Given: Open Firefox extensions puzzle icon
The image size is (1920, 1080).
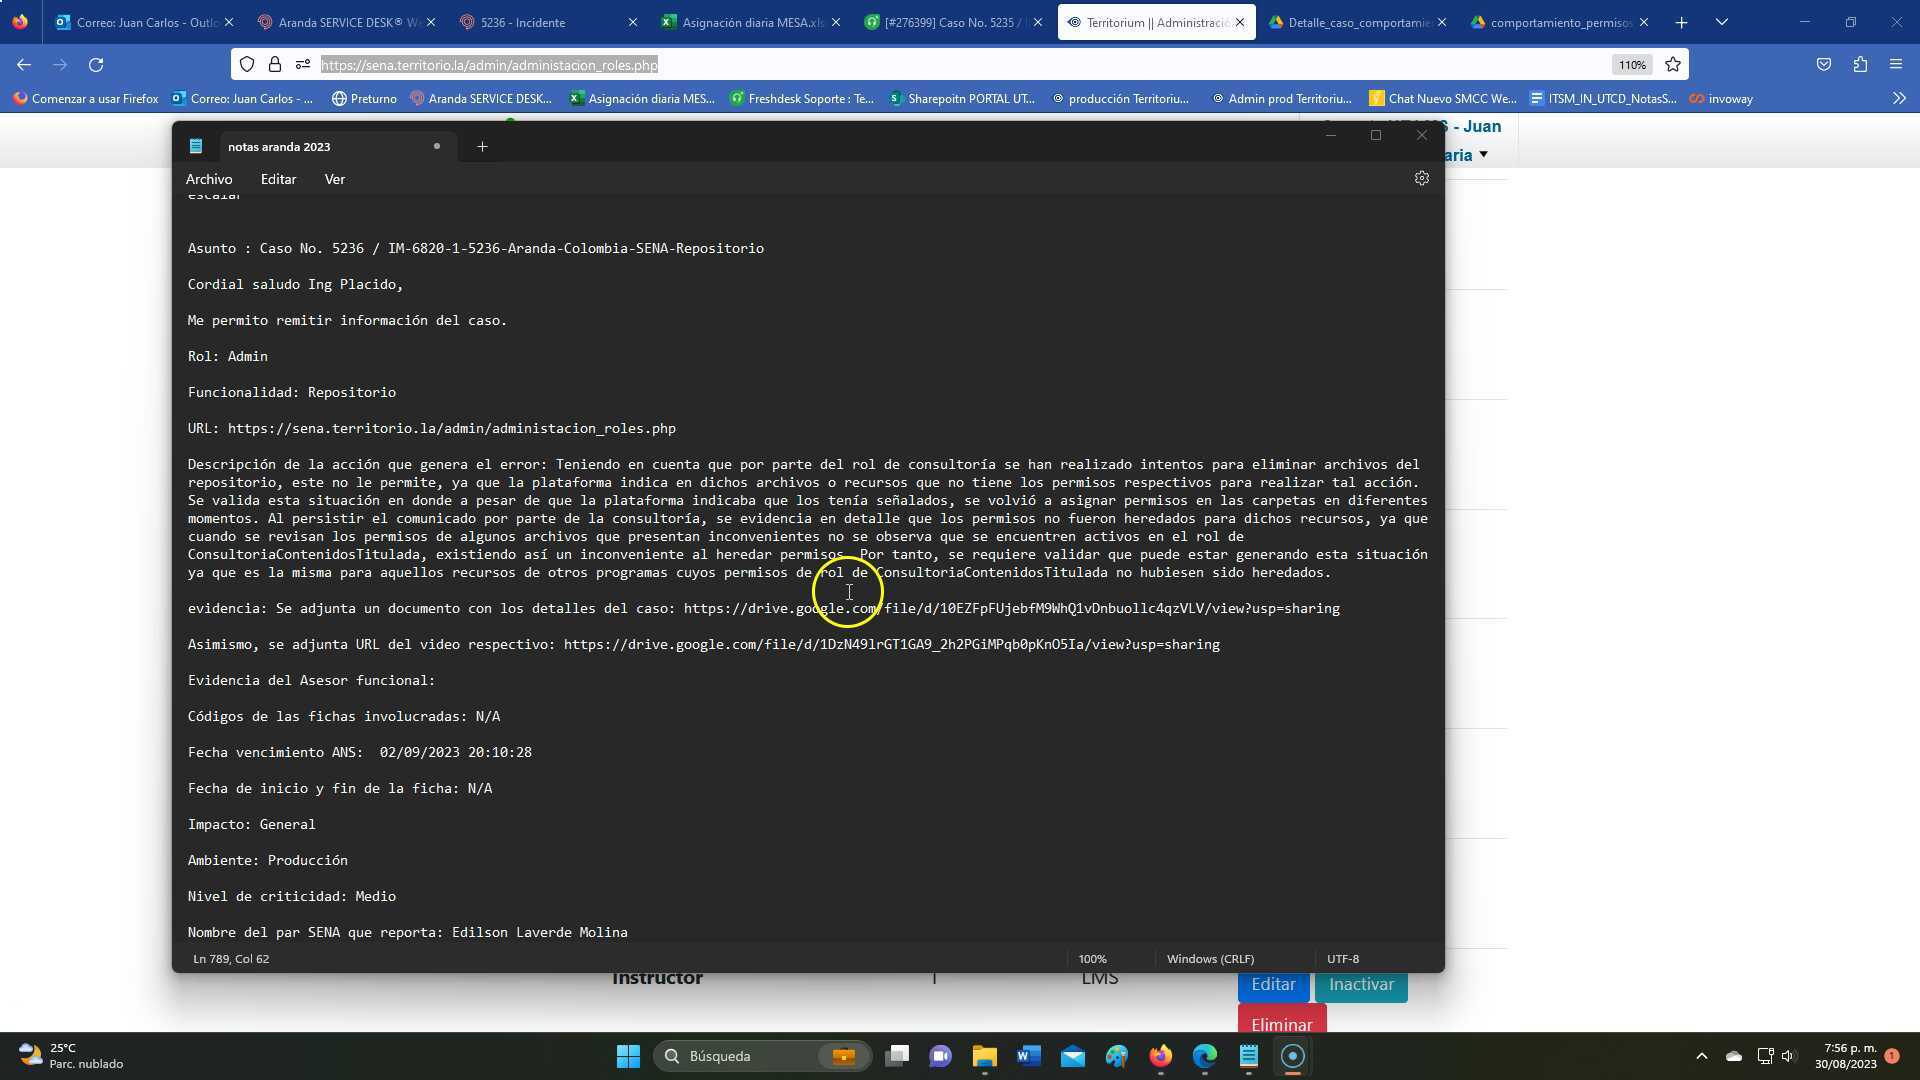Looking at the screenshot, I should click(x=1860, y=65).
